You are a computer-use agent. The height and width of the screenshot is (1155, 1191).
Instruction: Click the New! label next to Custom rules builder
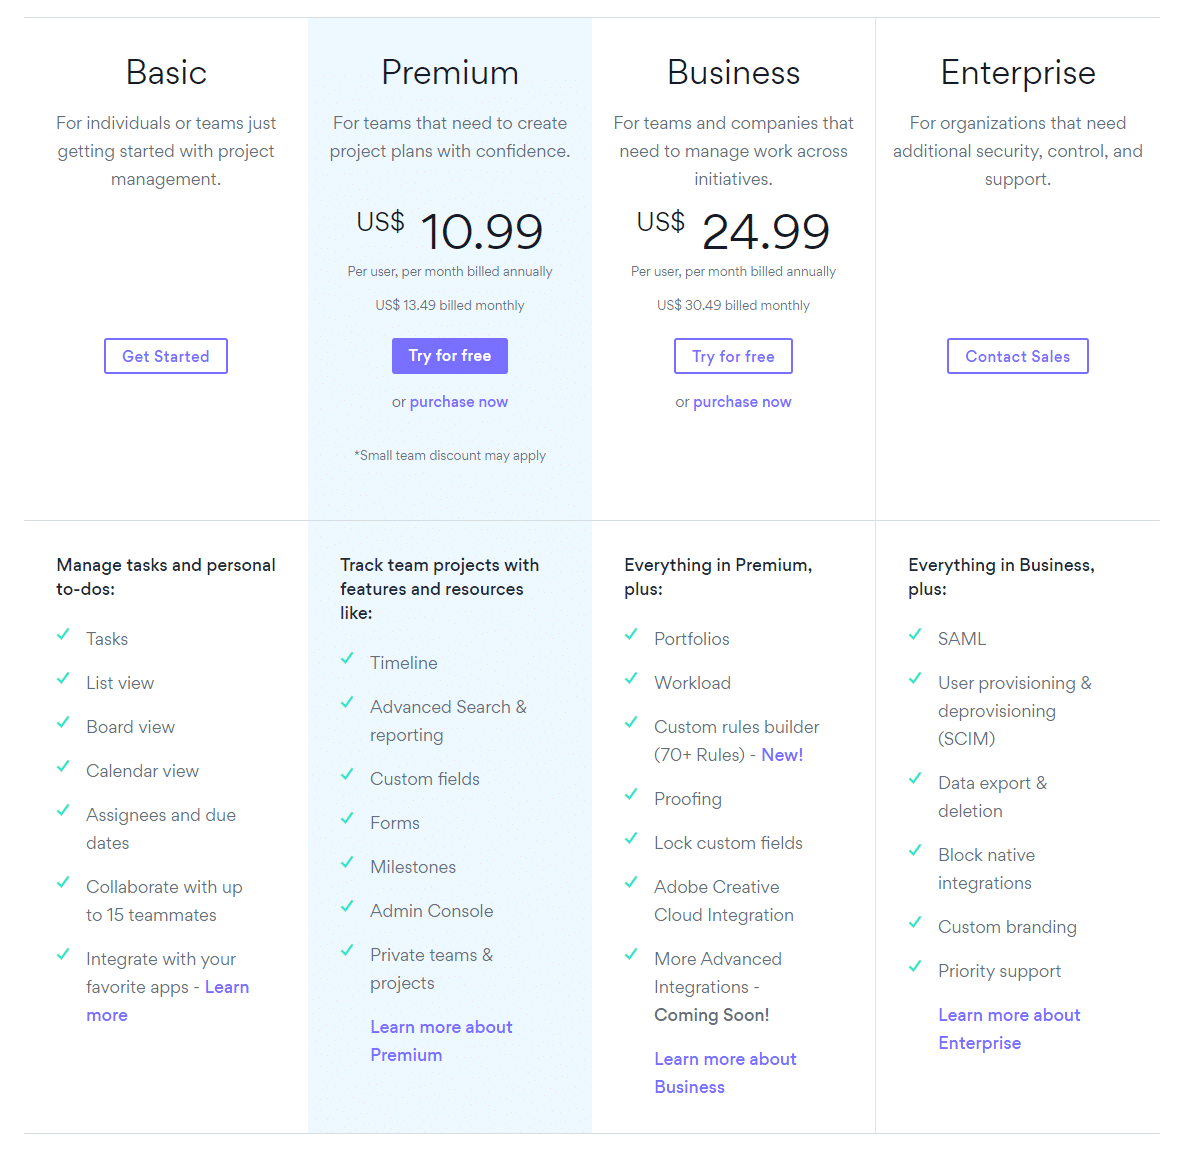point(782,754)
